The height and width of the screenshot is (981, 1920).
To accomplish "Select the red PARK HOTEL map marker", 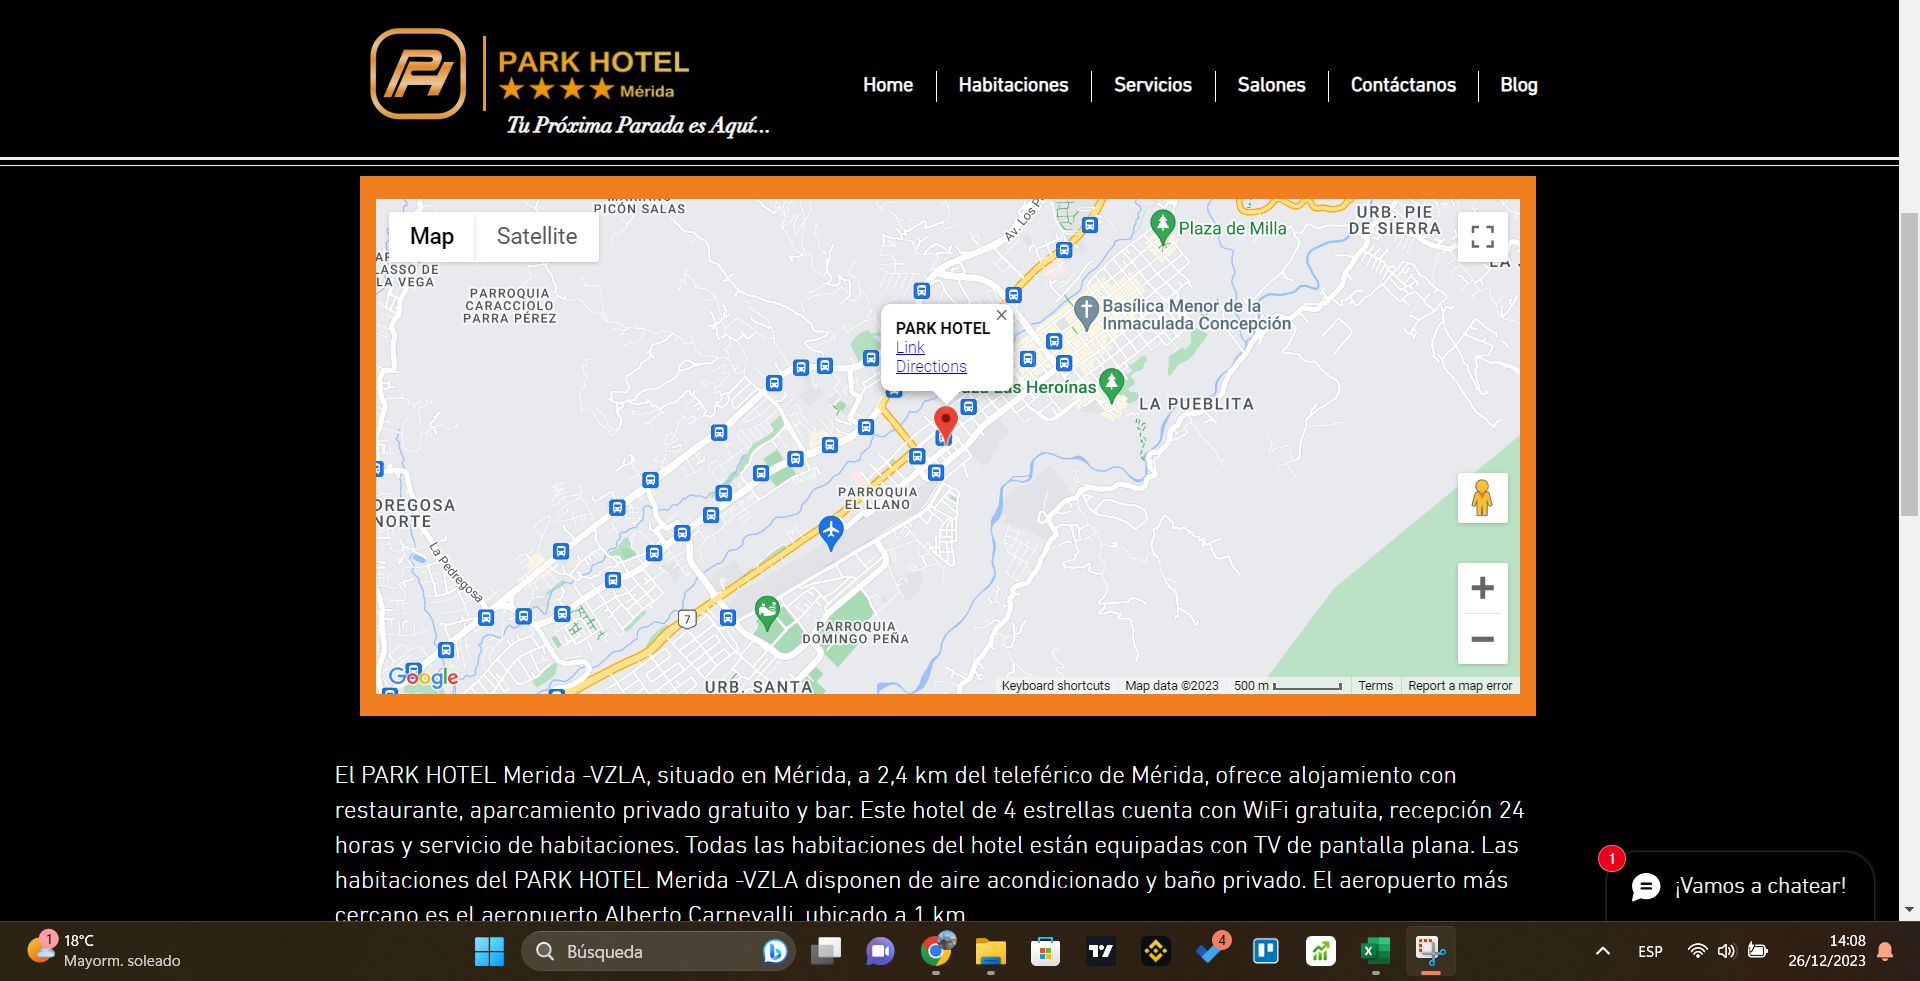I will [947, 421].
